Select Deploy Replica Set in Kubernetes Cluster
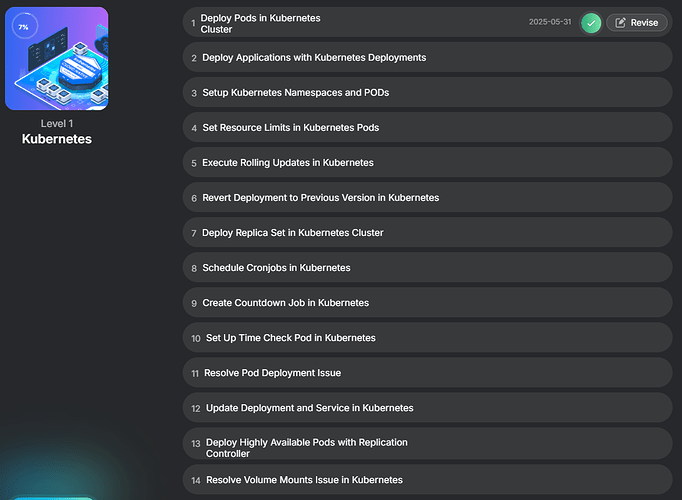682x500 pixels. tap(292, 233)
